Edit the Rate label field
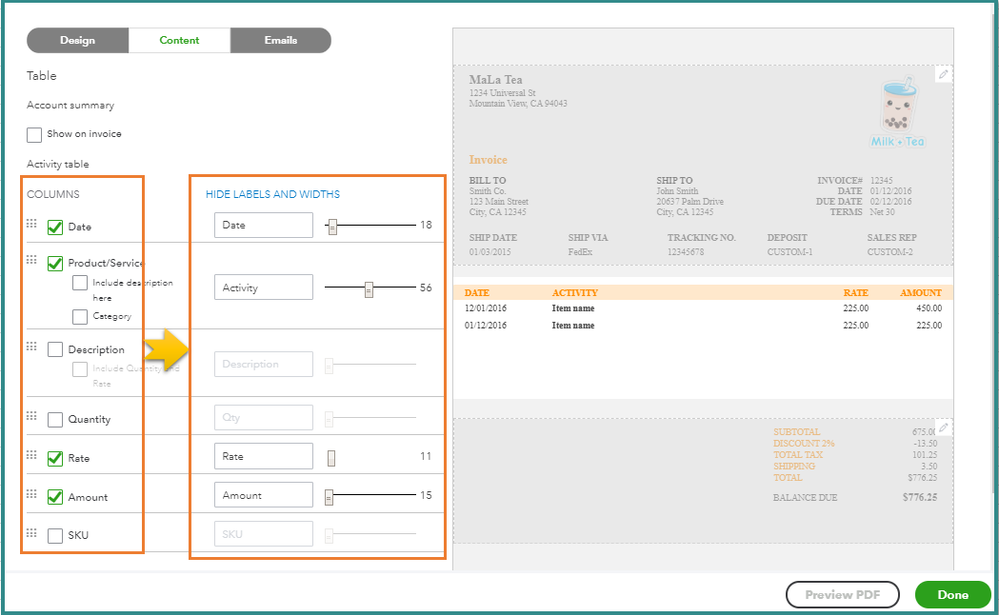This screenshot has width=999, height=615. 263,456
